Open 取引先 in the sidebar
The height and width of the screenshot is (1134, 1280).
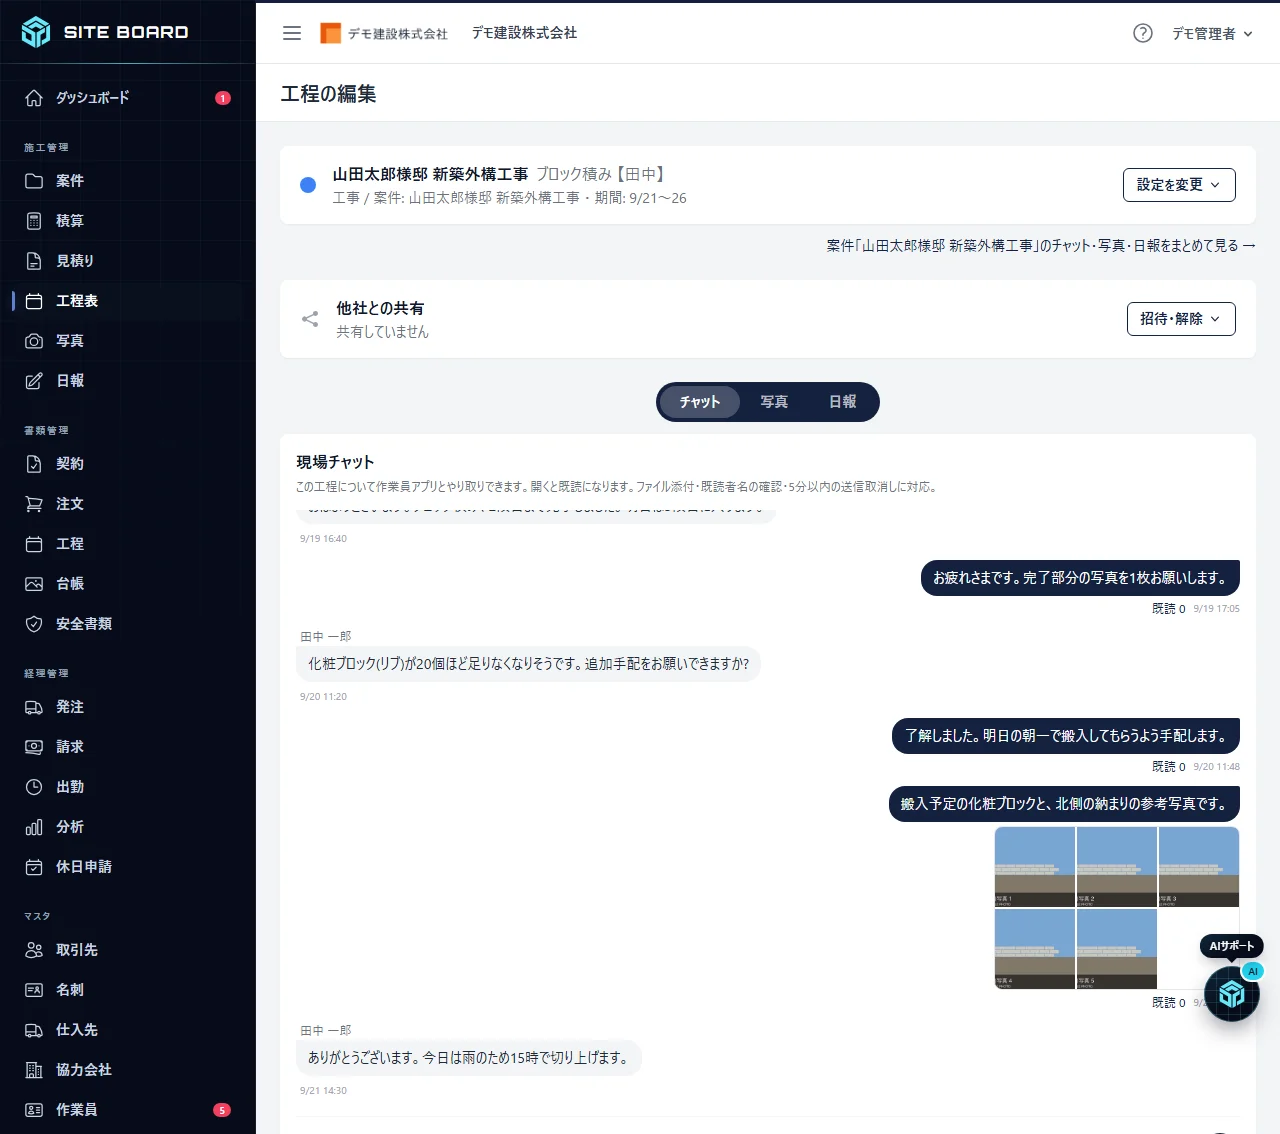coord(128,950)
